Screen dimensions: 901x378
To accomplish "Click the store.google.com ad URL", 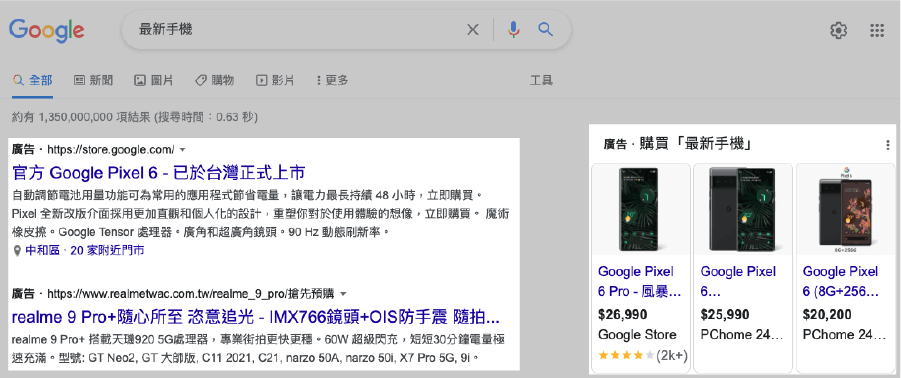I will [x=110, y=150].
